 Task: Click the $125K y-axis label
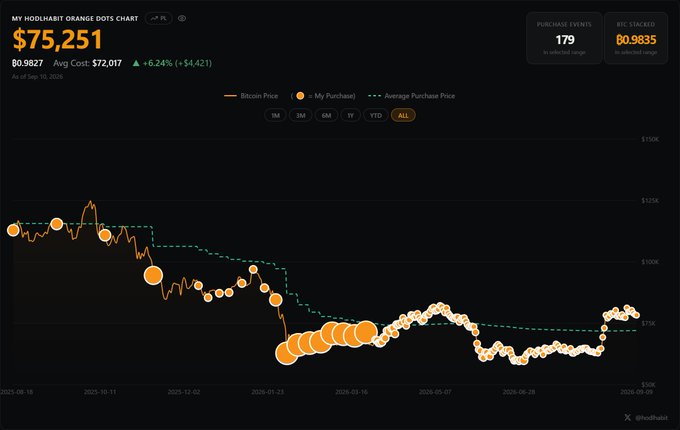[x=650, y=200]
